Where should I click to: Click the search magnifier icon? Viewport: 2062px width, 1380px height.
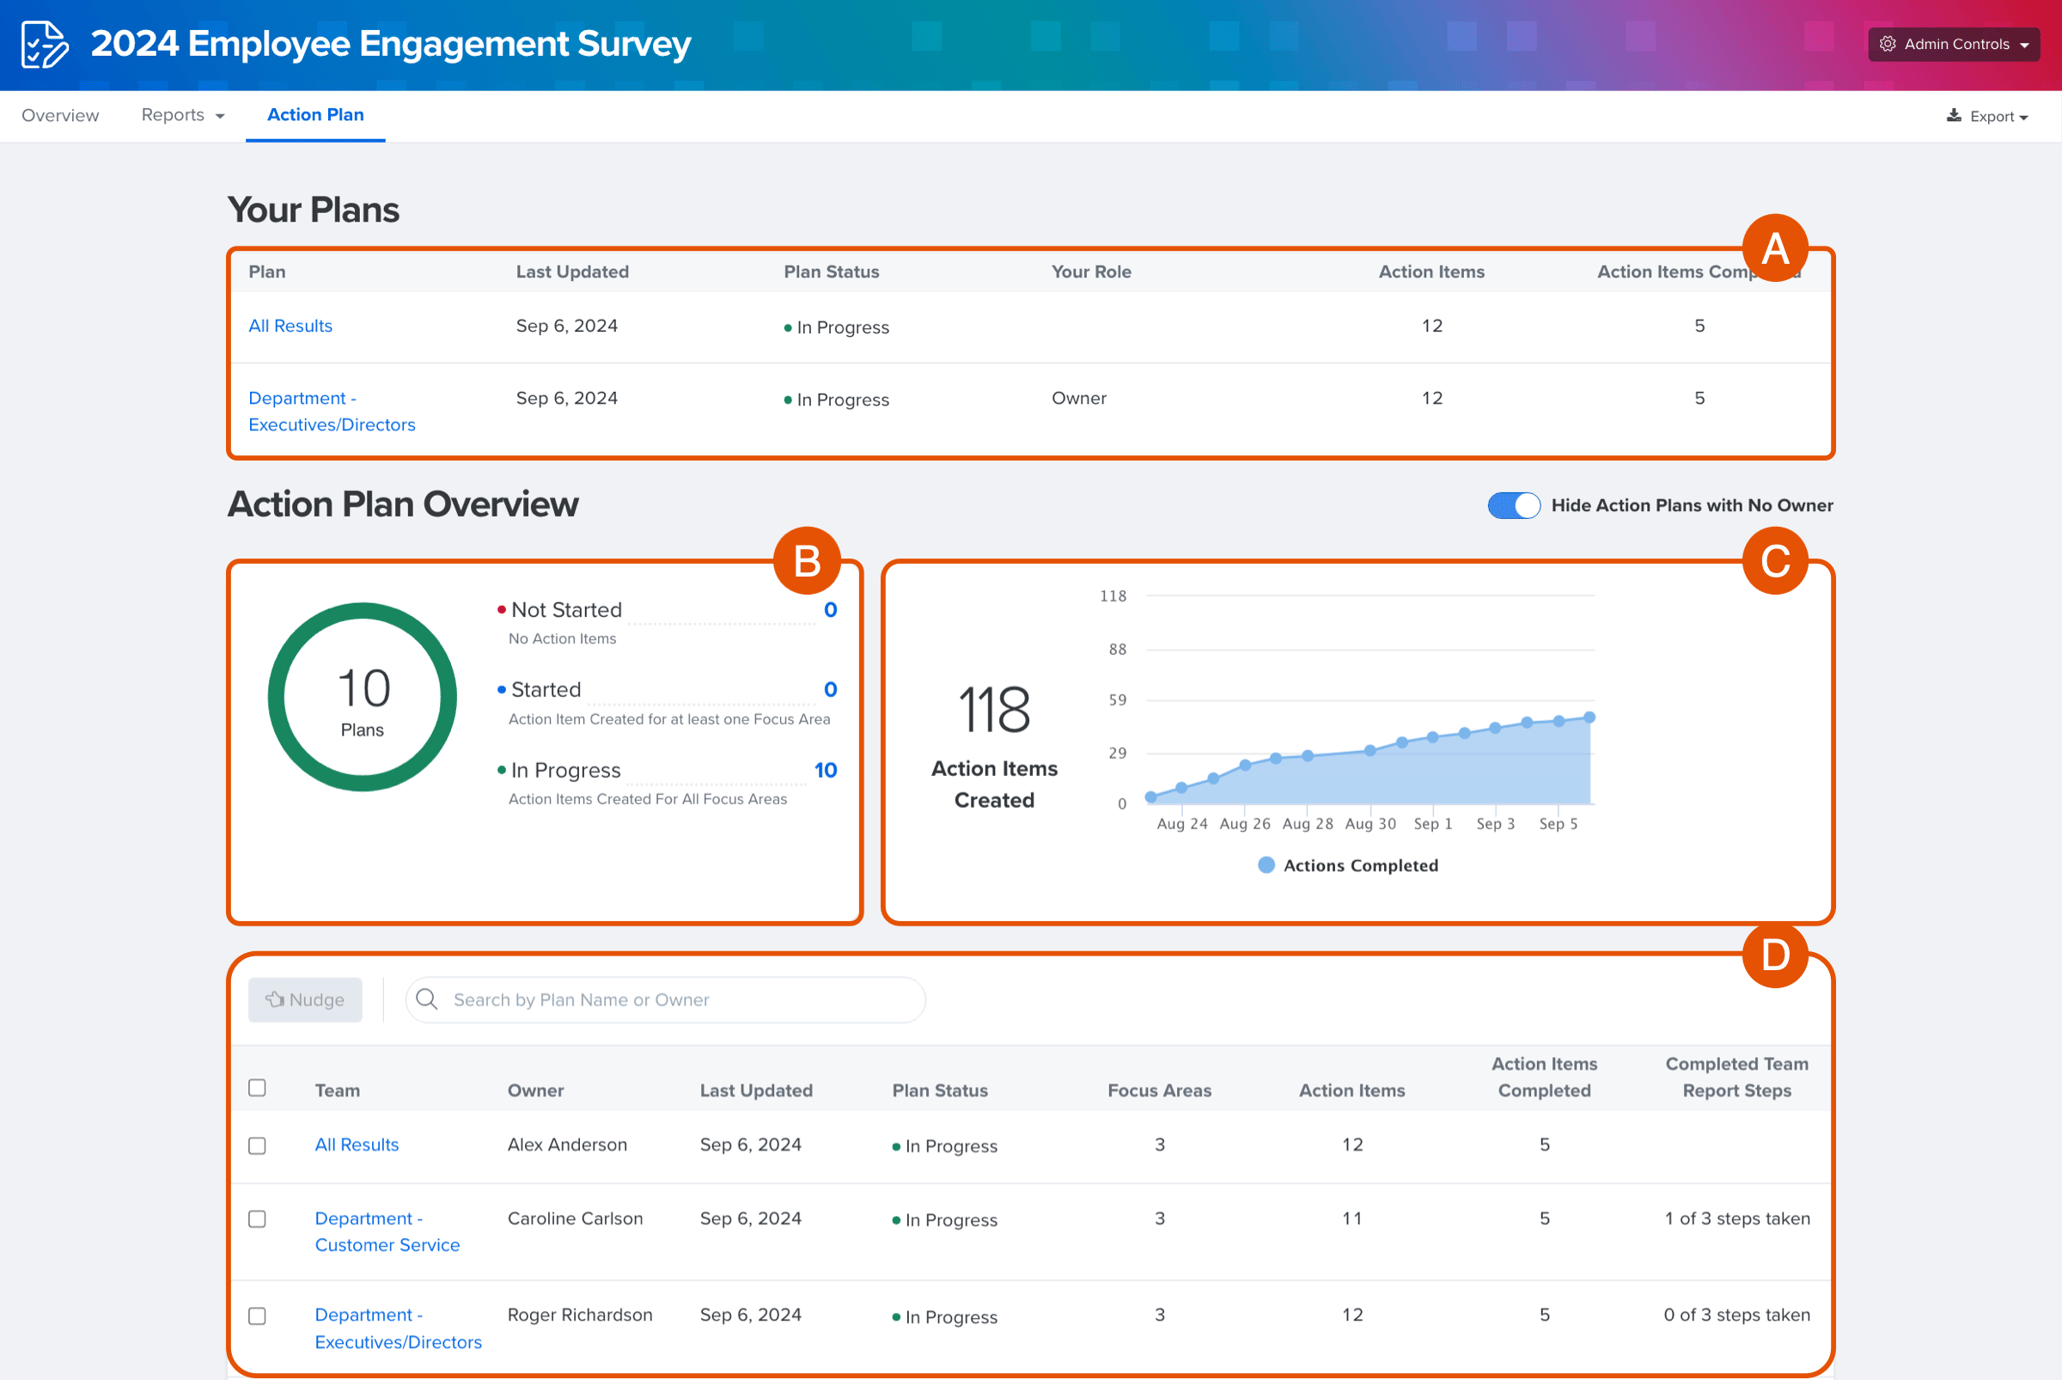(x=427, y=999)
